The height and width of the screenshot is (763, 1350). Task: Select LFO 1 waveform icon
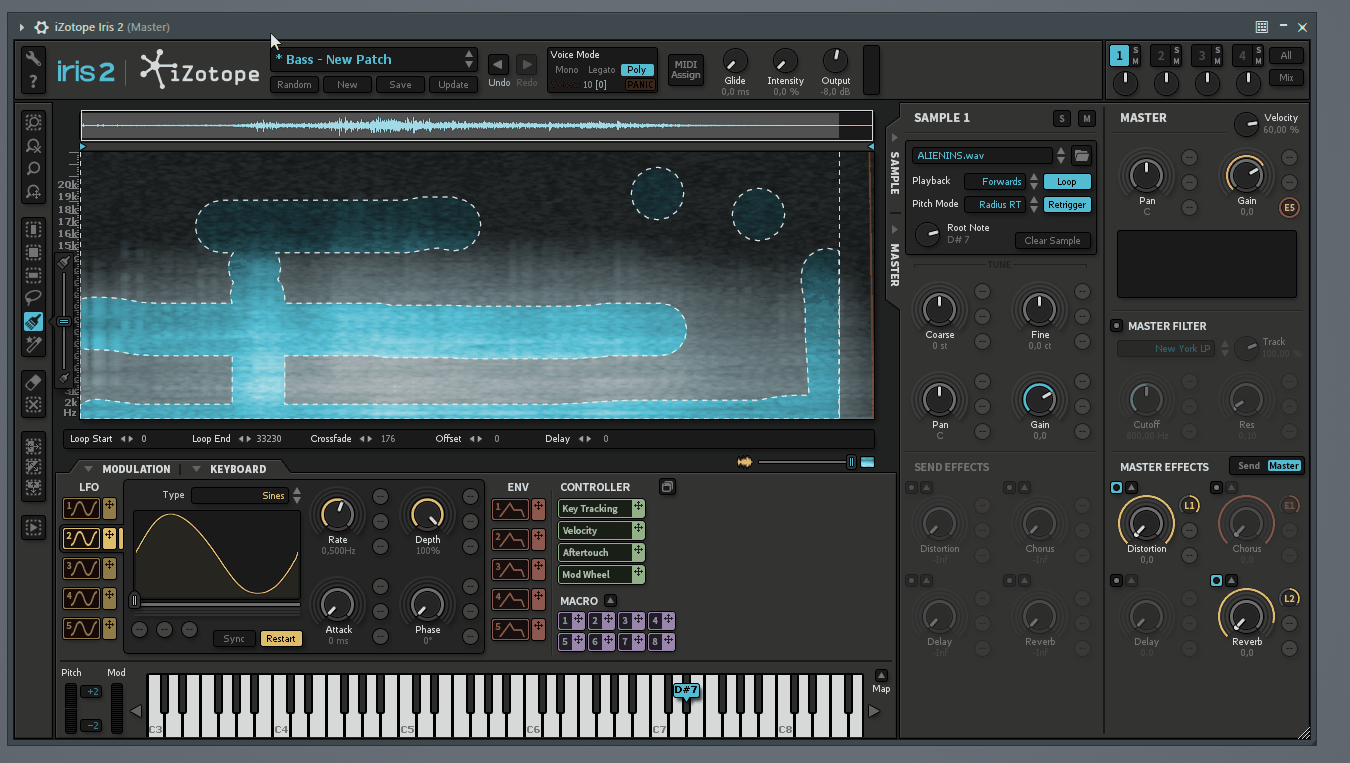pos(81,508)
